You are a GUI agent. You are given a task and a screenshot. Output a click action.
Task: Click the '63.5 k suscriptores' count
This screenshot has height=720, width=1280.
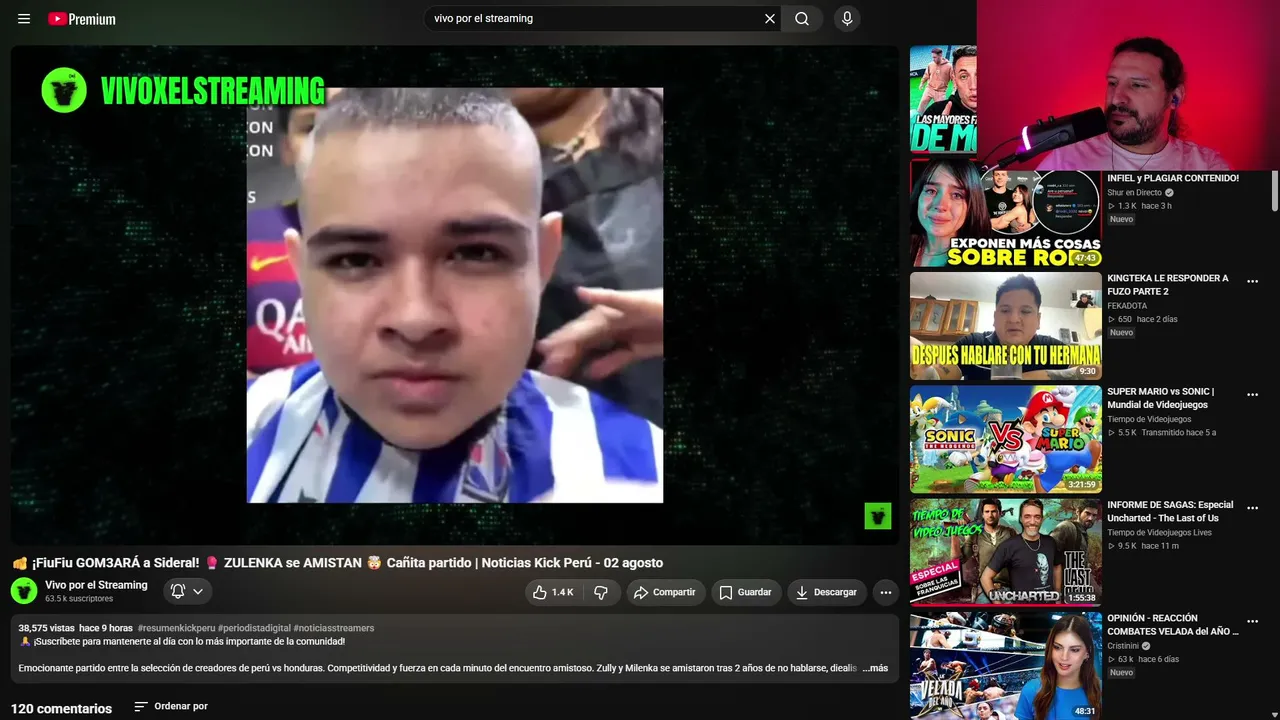[79, 599]
